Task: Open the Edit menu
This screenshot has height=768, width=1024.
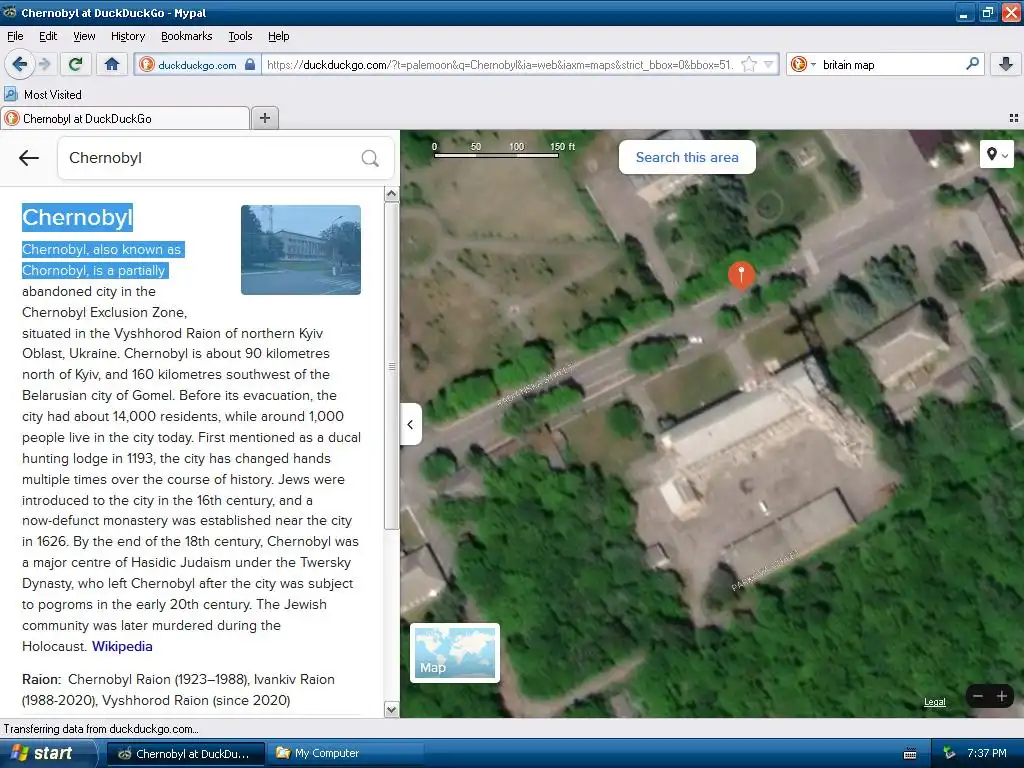Action: [48, 36]
